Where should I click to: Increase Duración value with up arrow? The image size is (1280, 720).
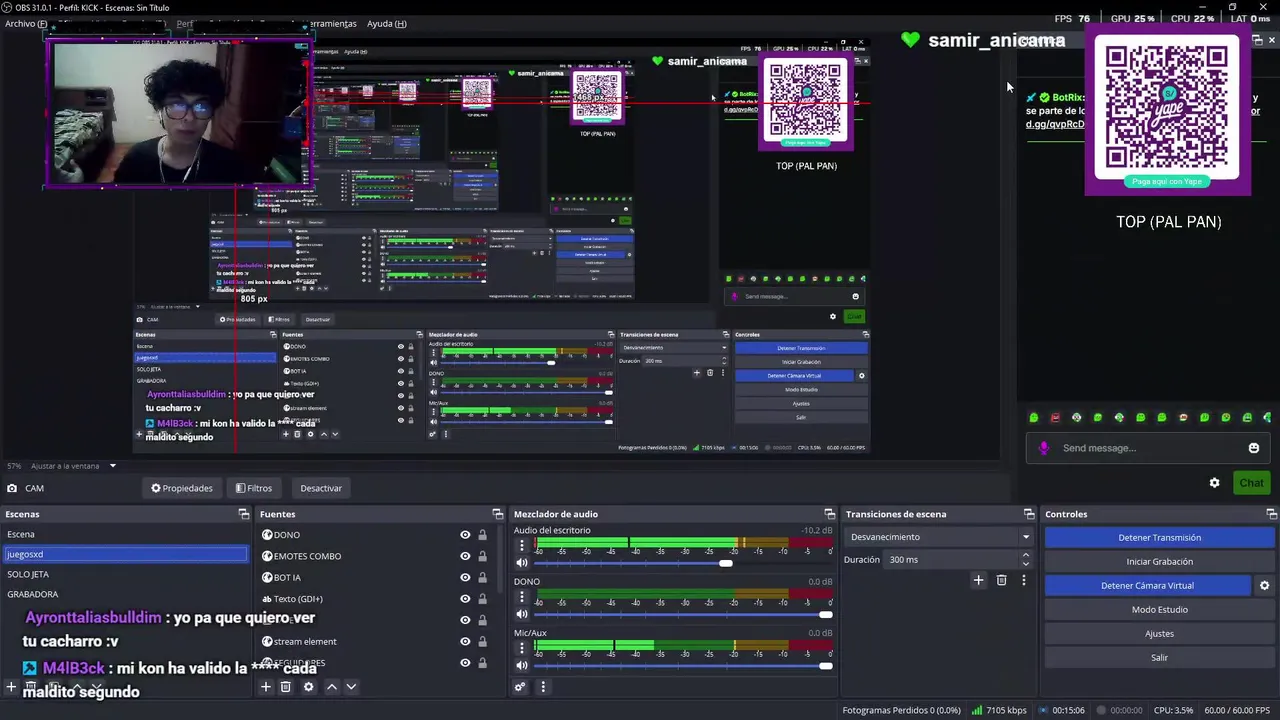(x=1025, y=555)
